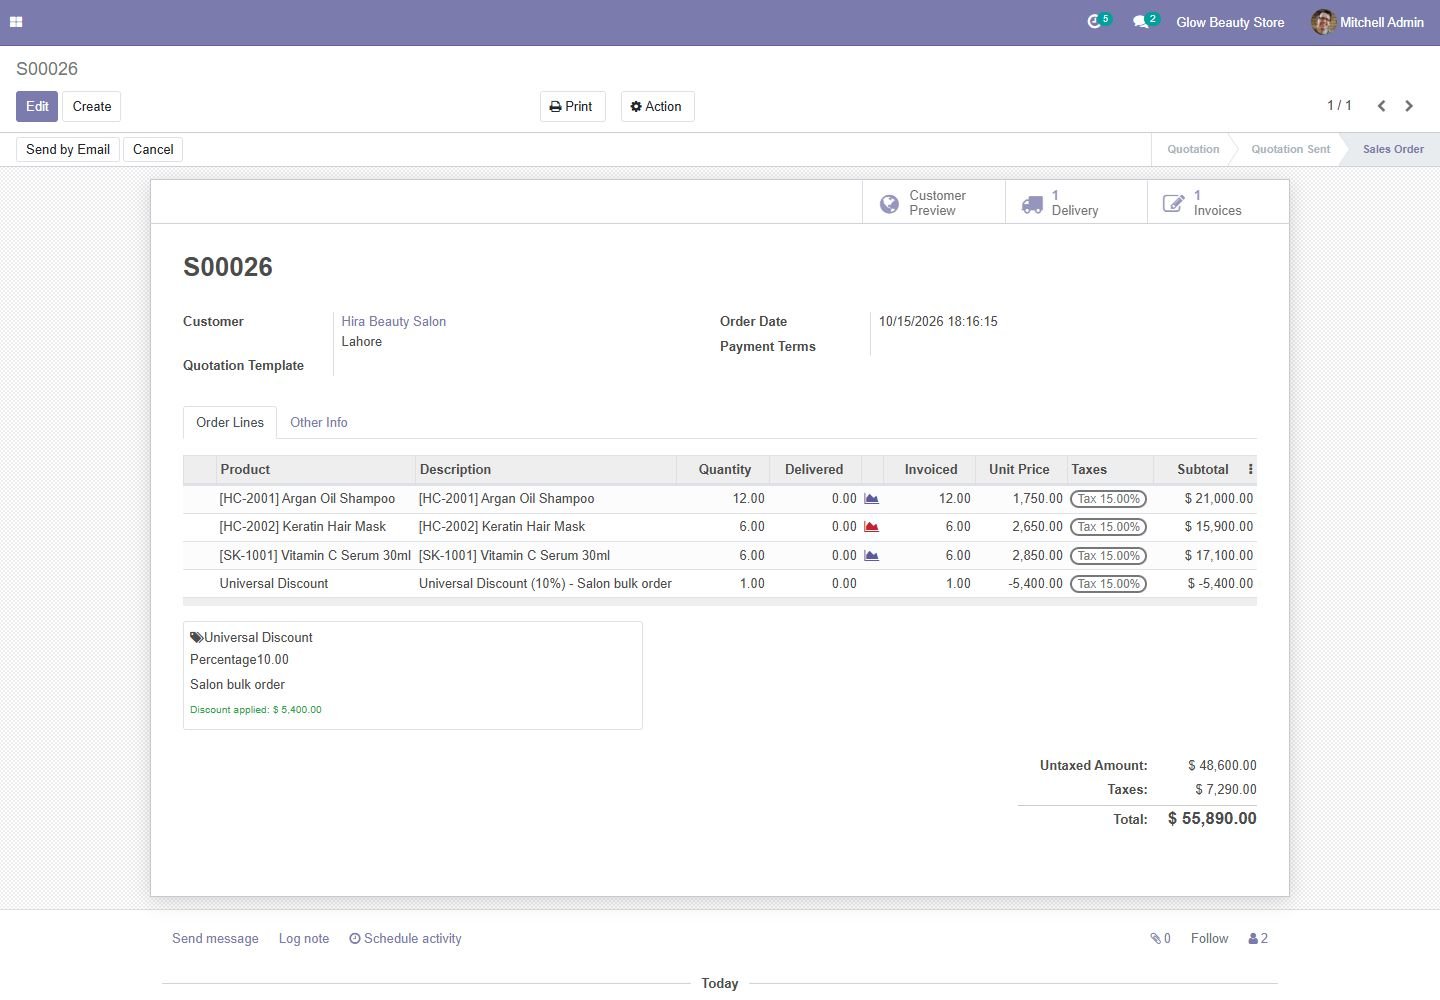Viewport: 1440px width, 1000px height.
Task: Open the Invoices stat button
Action: click(1218, 203)
